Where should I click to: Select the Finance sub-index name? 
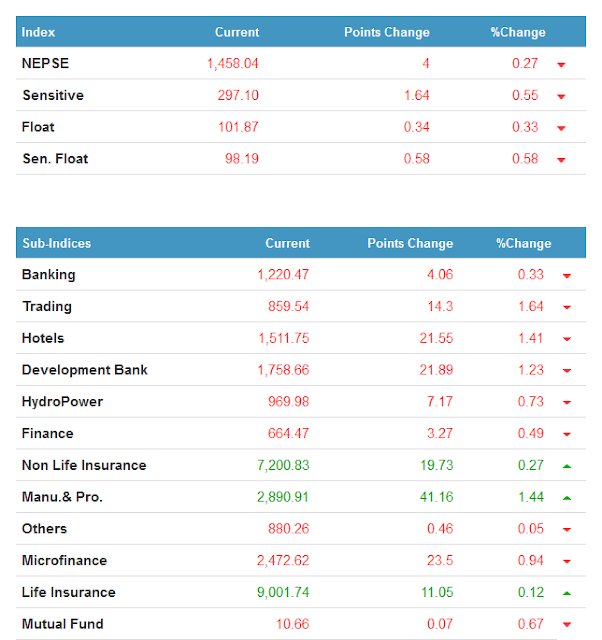click(x=47, y=433)
